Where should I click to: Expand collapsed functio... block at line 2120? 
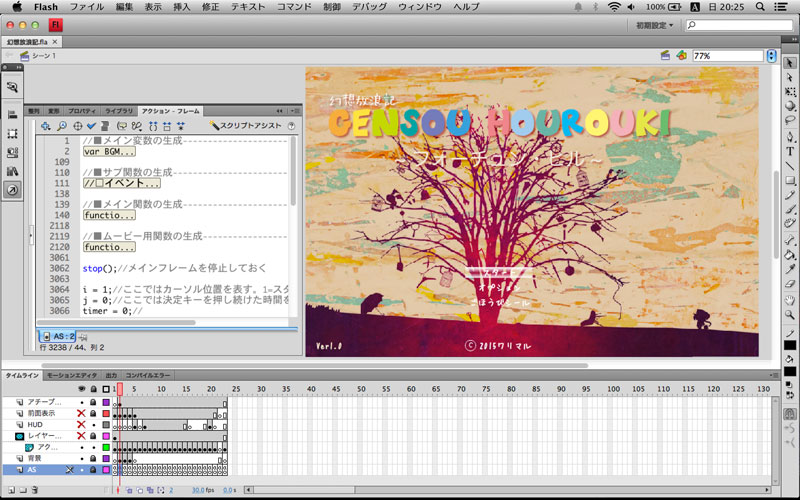[x=109, y=247]
